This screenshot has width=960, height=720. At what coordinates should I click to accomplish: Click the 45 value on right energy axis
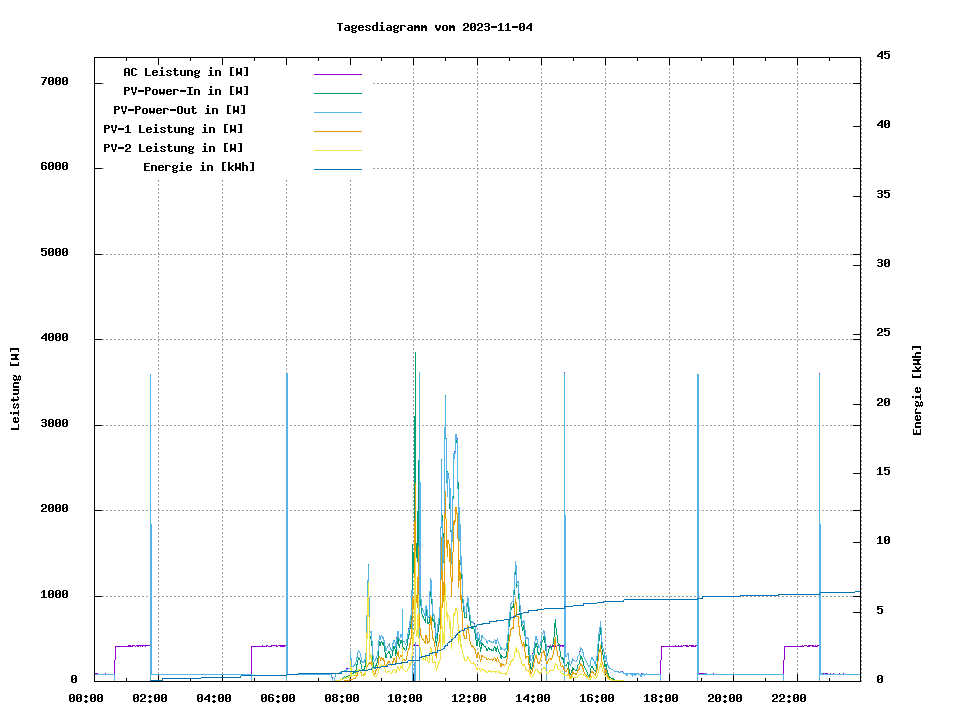[884, 55]
